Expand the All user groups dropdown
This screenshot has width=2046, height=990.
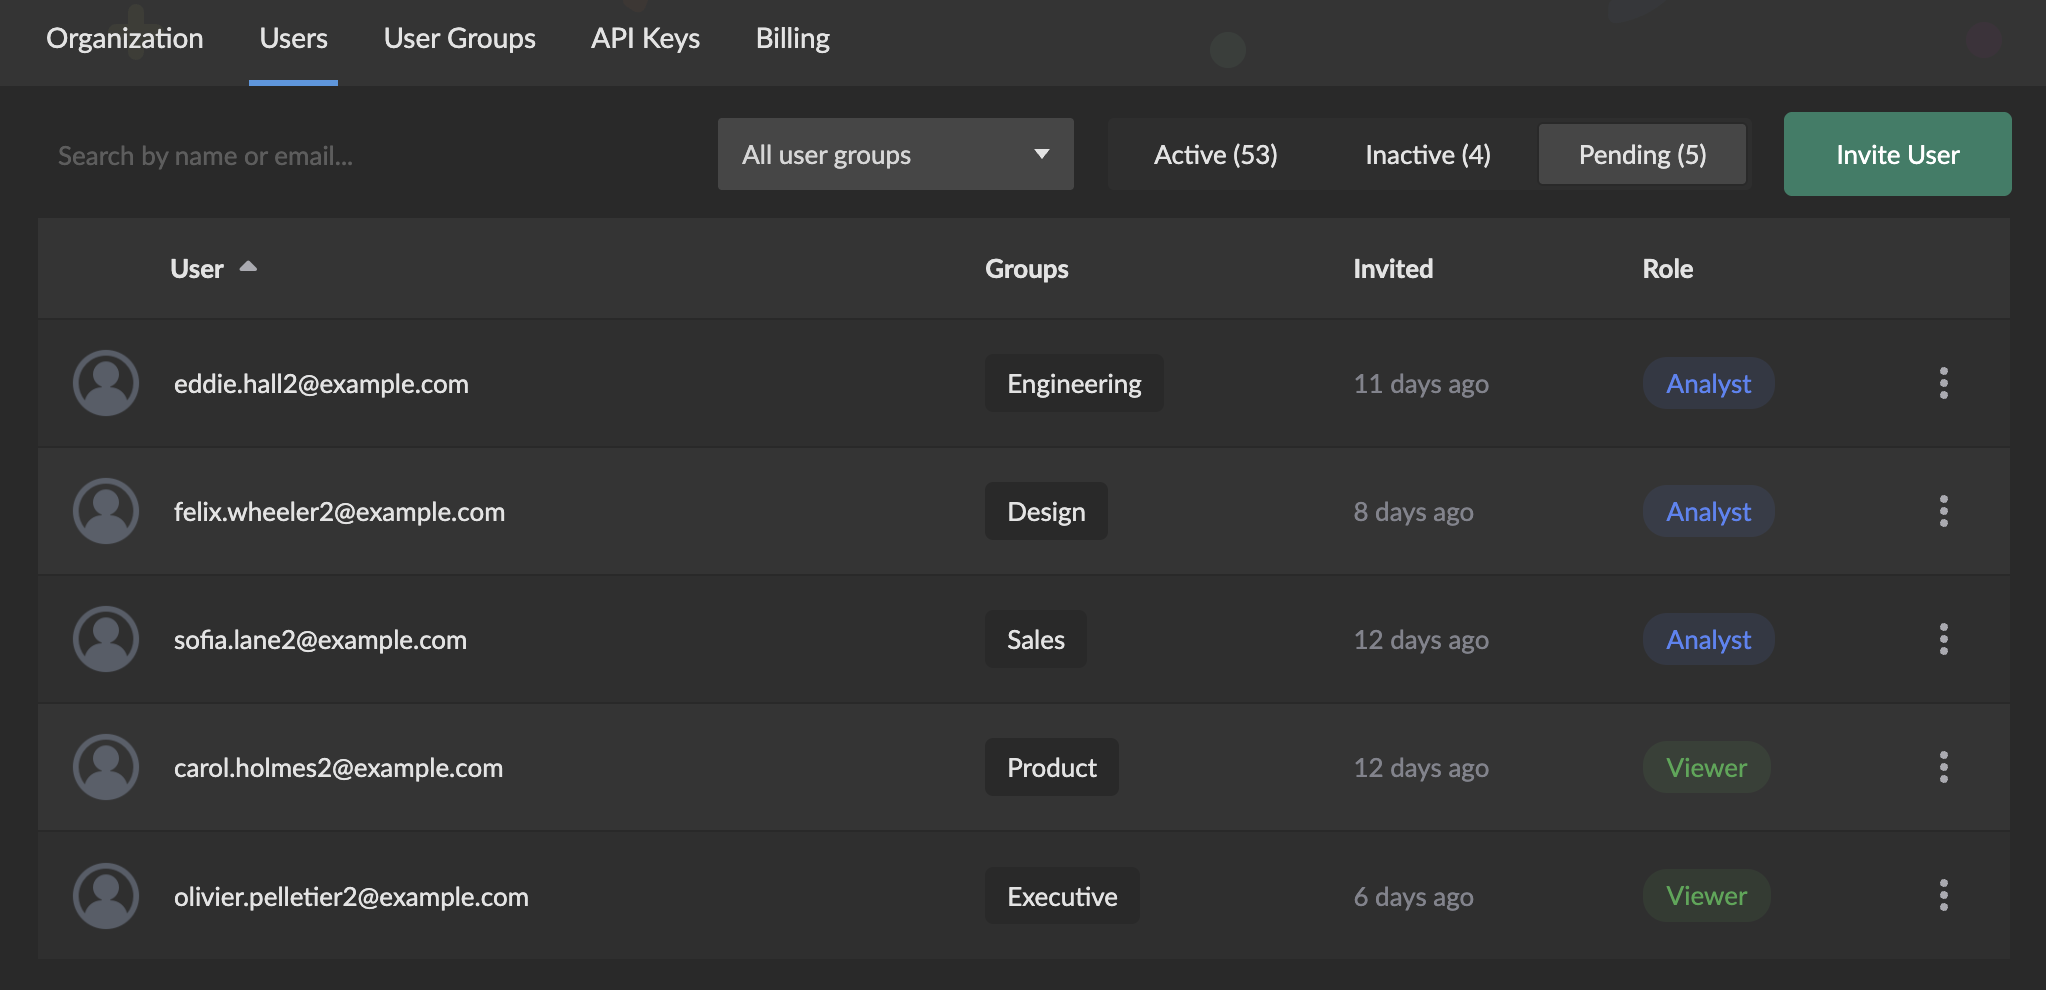point(895,155)
